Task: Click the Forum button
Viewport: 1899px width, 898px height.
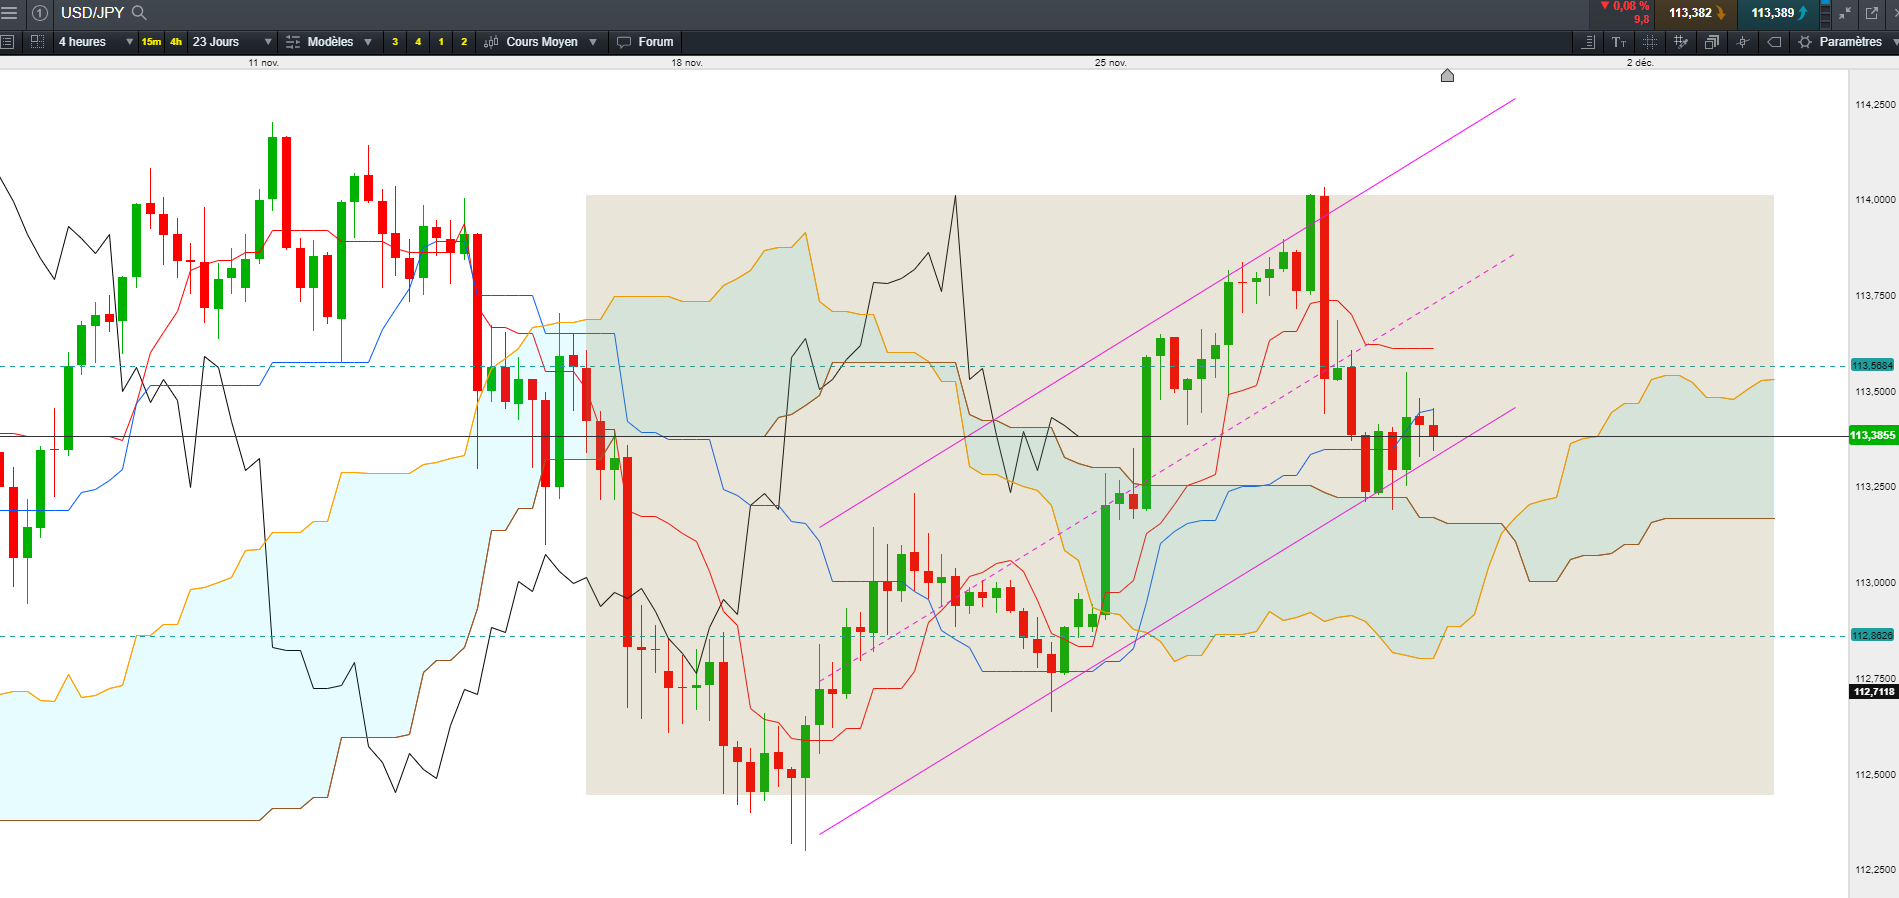Action: click(x=645, y=42)
